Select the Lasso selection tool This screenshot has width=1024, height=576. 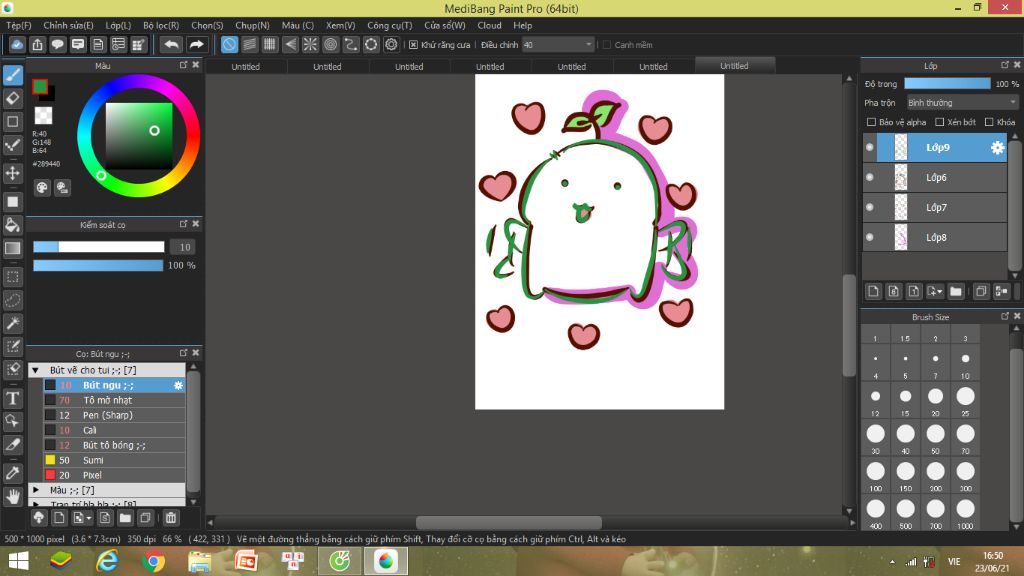tap(13, 300)
